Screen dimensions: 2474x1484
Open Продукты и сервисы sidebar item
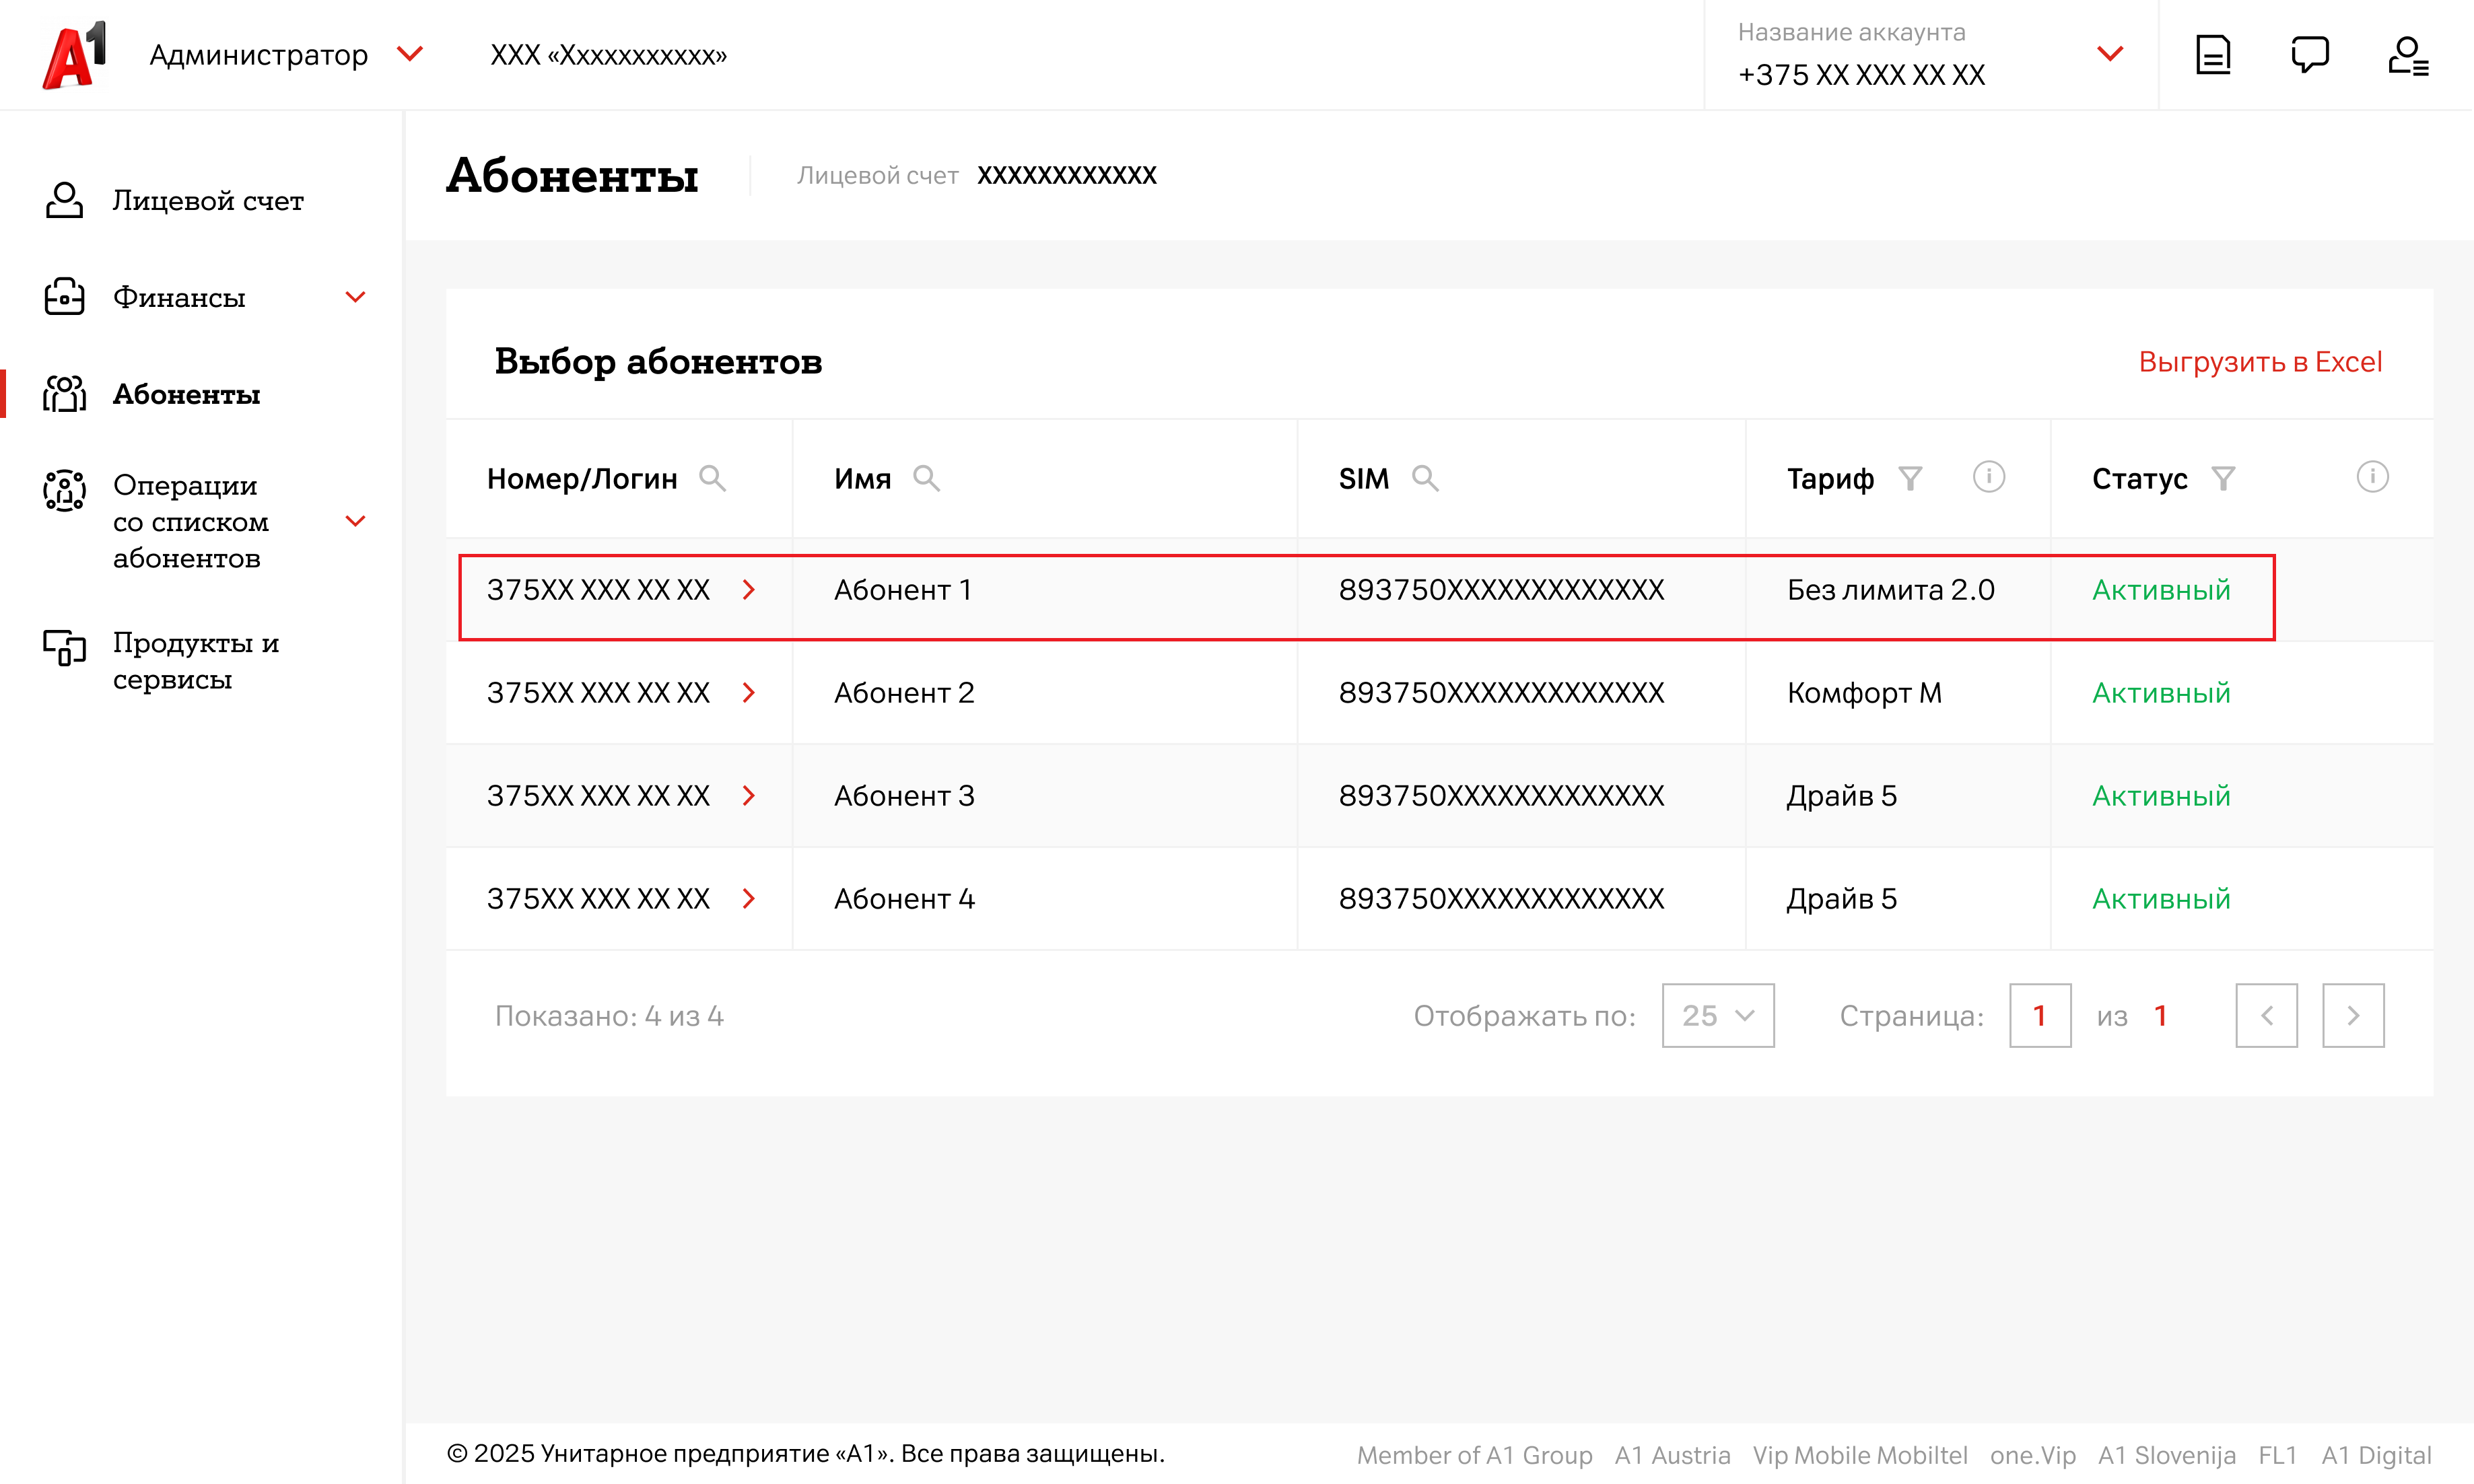pyautogui.click(x=195, y=660)
